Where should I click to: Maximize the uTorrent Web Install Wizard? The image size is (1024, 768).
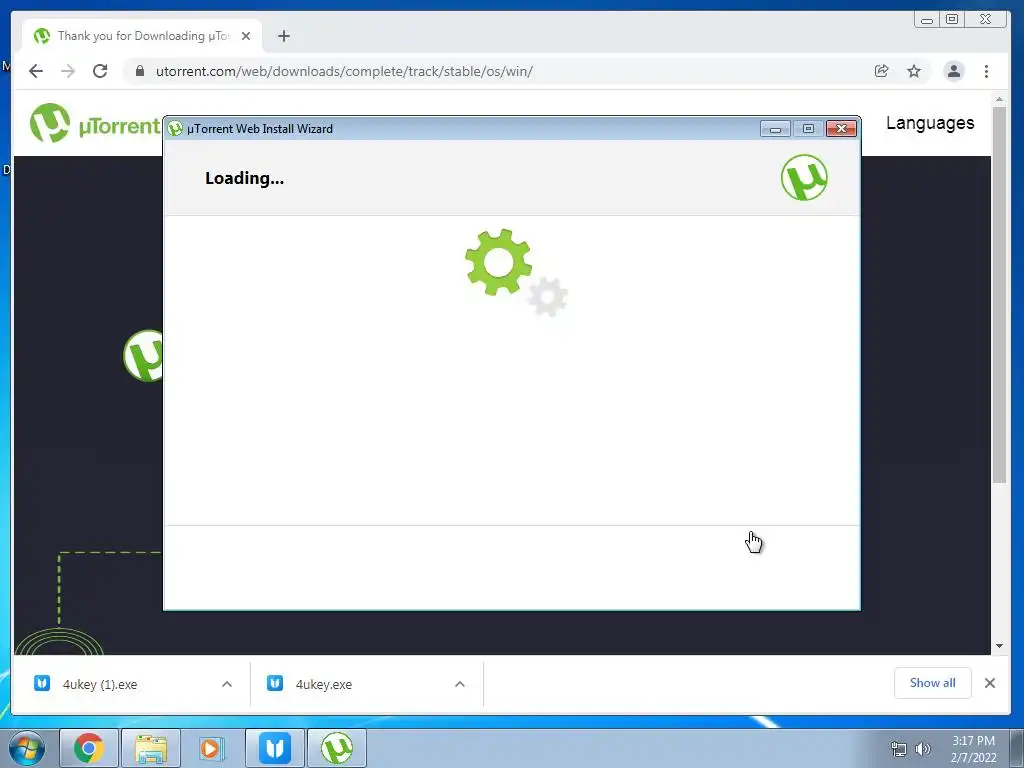tap(808, 129)
